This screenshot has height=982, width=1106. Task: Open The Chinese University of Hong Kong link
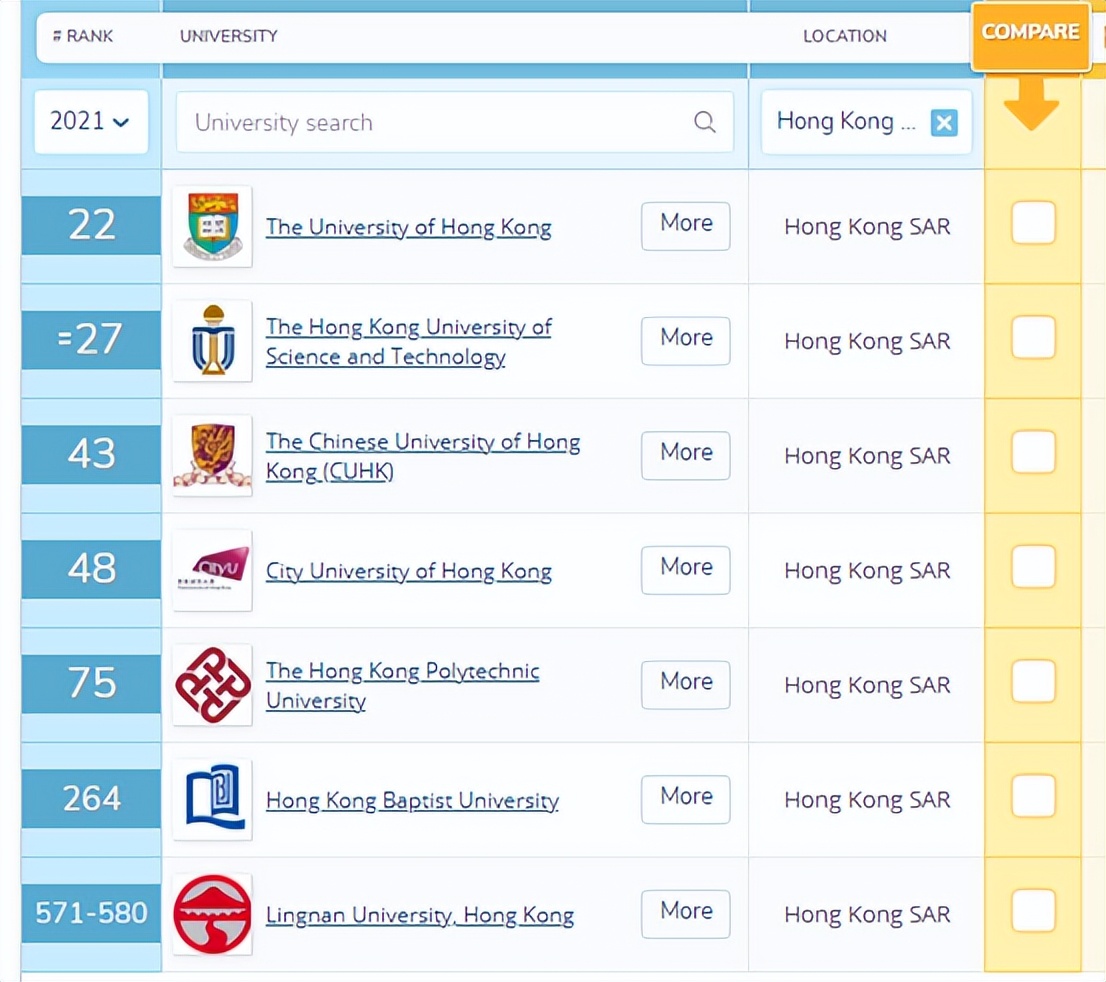[x=422, y=456]
